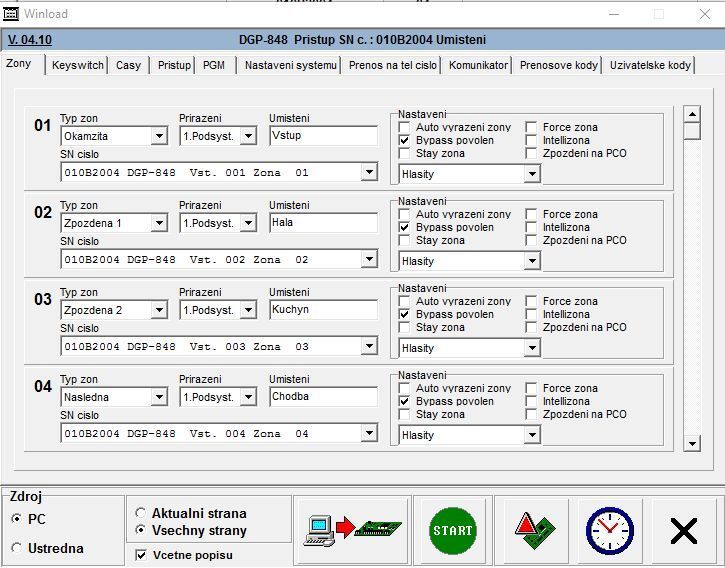The image size is (725, 568).
Task: Click the PC-to-panel transfer icon button
Action: (x=351, y=531)
